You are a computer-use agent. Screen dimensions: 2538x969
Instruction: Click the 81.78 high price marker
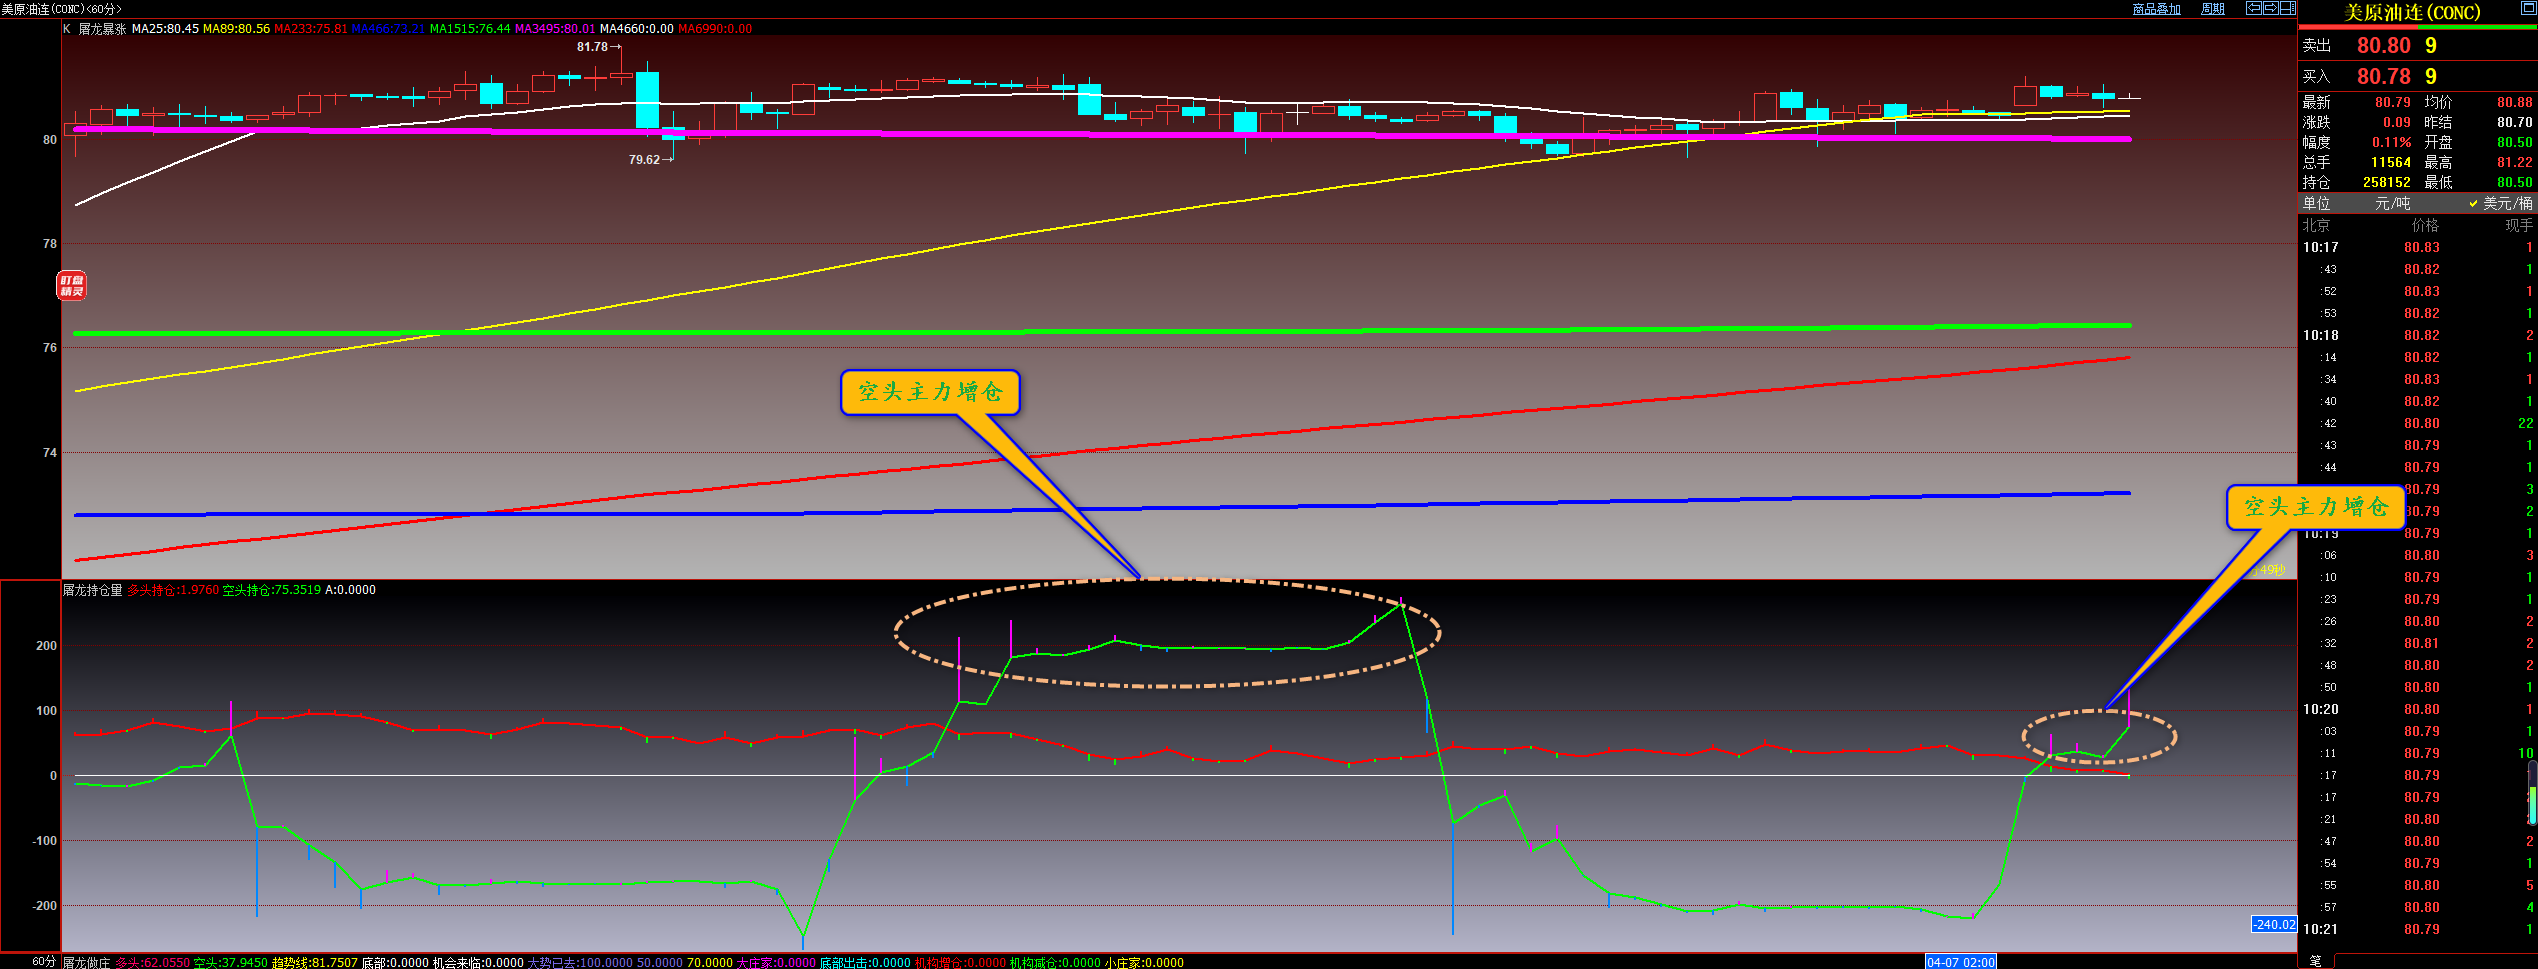pyautogui.click(x=593, y=47)
